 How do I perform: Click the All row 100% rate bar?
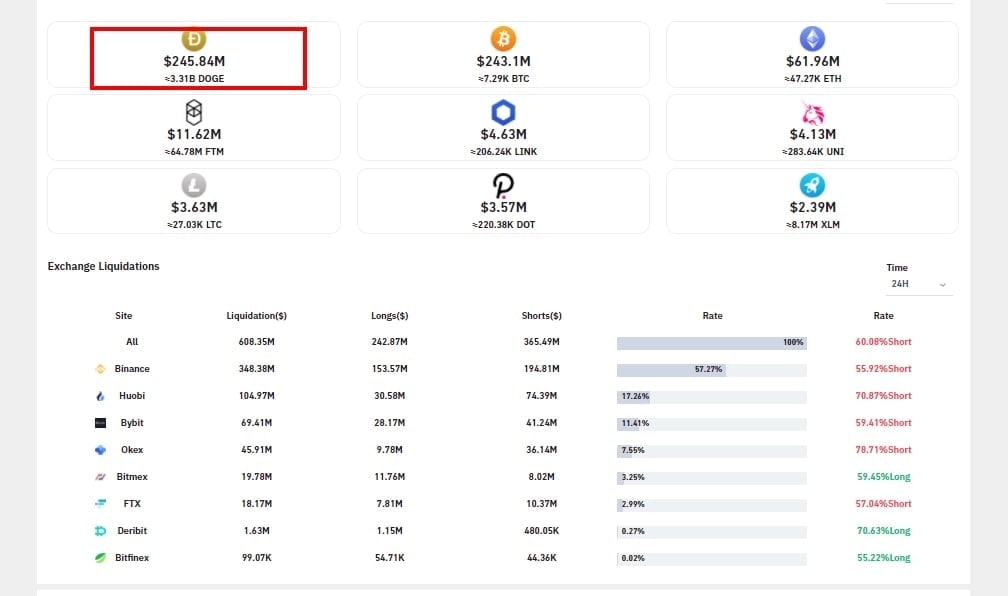(x=711, y=342)
